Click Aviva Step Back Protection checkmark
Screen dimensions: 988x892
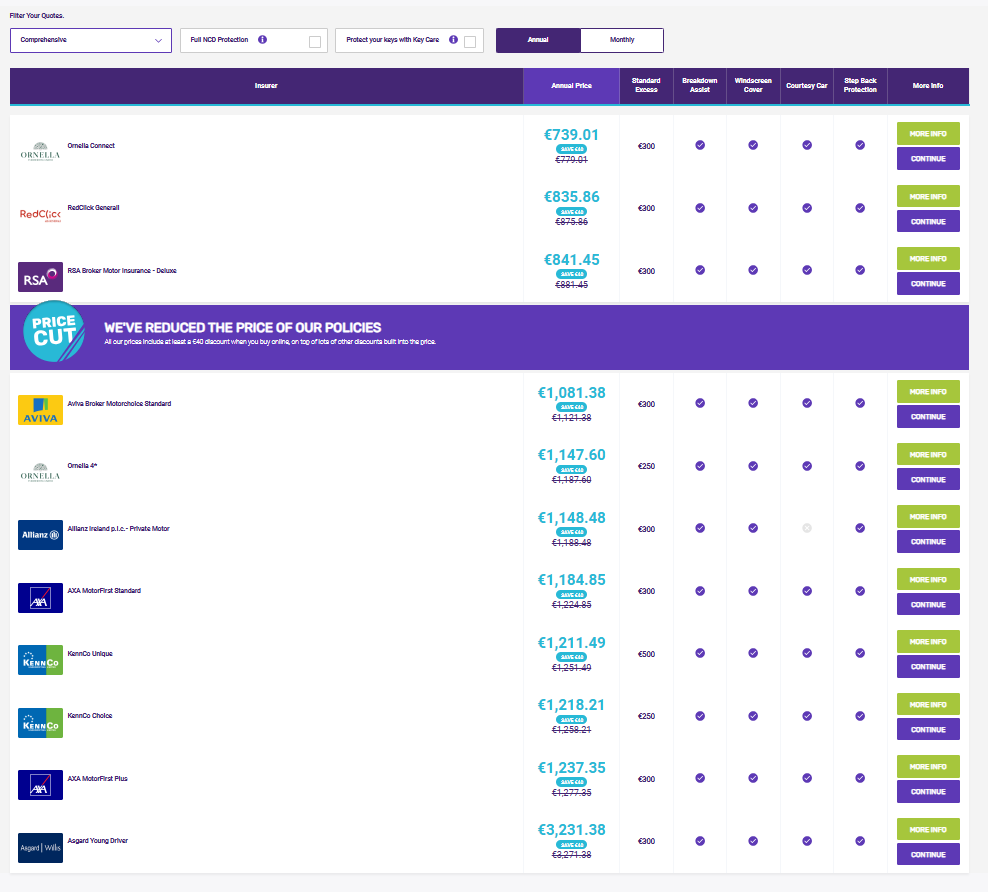click(860, 403)
